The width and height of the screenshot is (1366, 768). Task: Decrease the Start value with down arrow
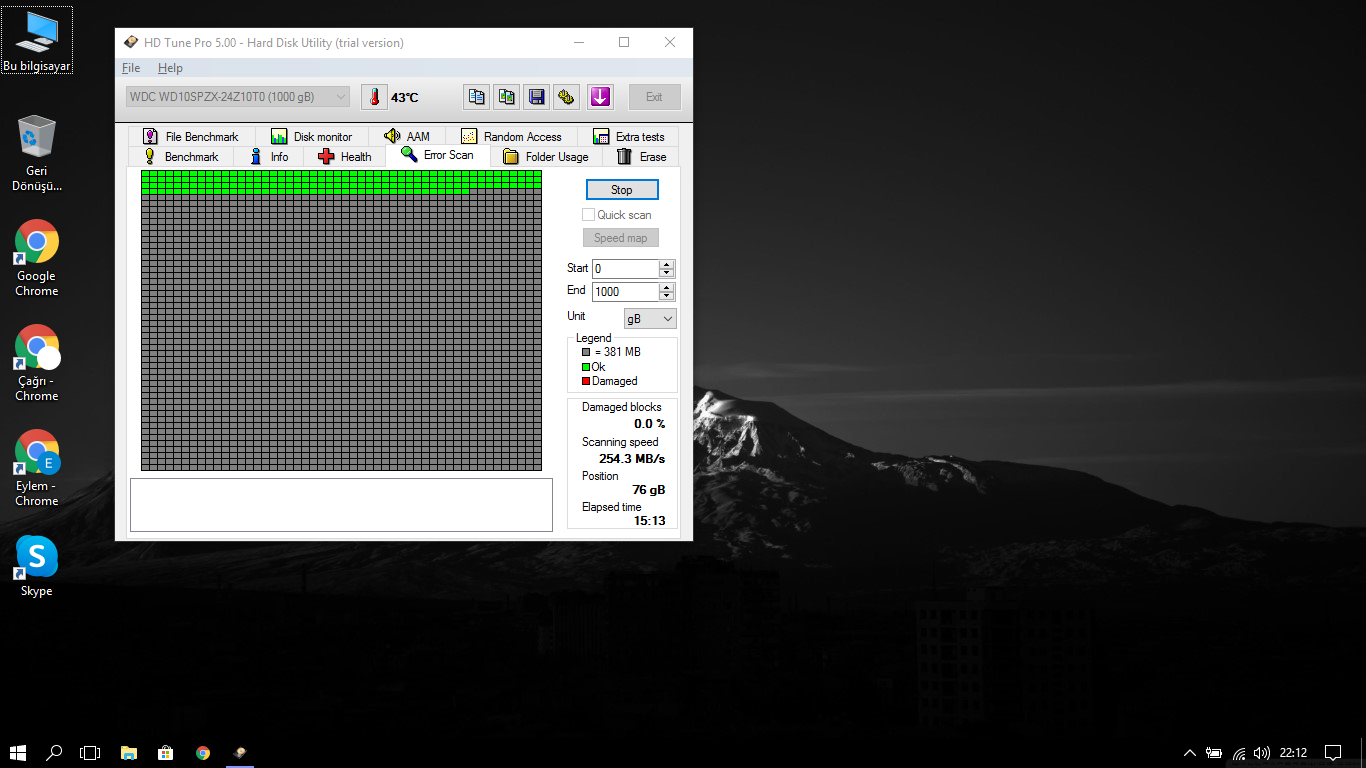pos(667,273)
